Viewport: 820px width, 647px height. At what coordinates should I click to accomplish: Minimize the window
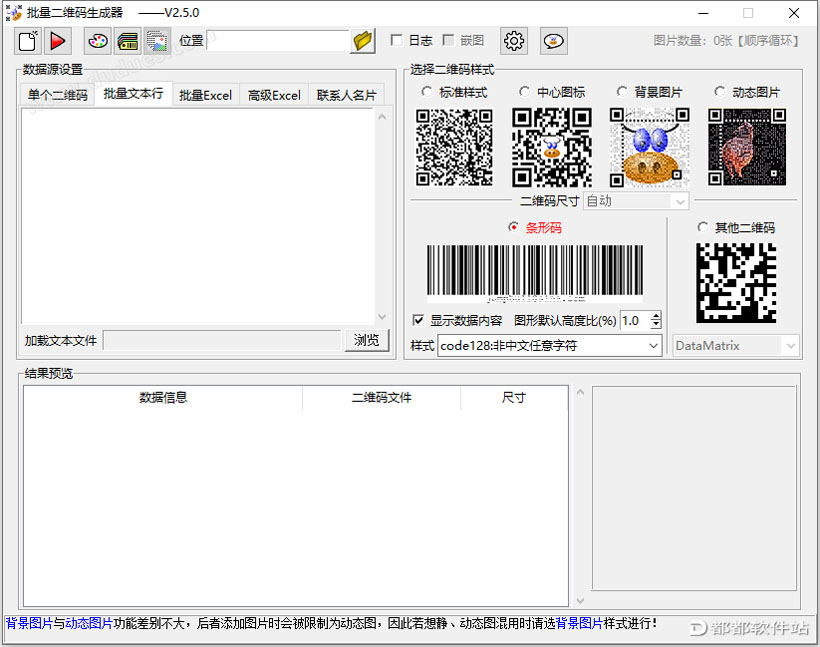click(703, 13)
